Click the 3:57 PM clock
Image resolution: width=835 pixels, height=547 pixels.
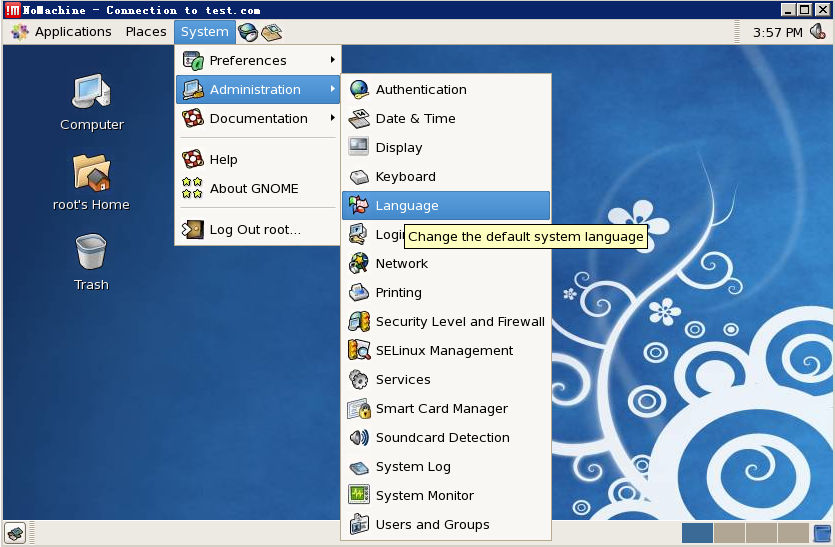point(777,32)
